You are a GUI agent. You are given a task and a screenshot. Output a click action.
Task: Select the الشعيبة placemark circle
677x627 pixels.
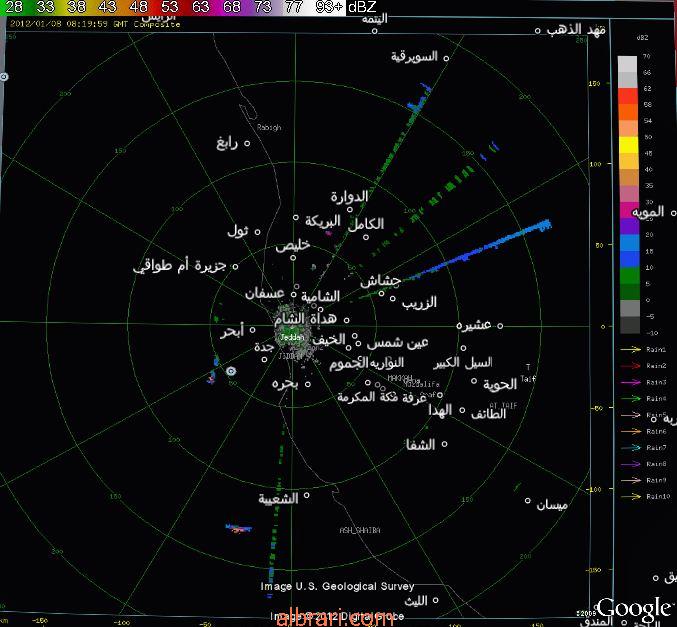(307, 495)
